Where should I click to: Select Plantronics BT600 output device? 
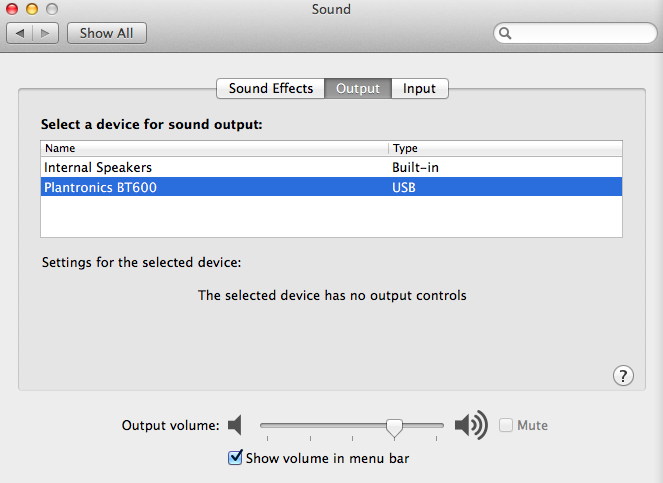click(331, 187)
